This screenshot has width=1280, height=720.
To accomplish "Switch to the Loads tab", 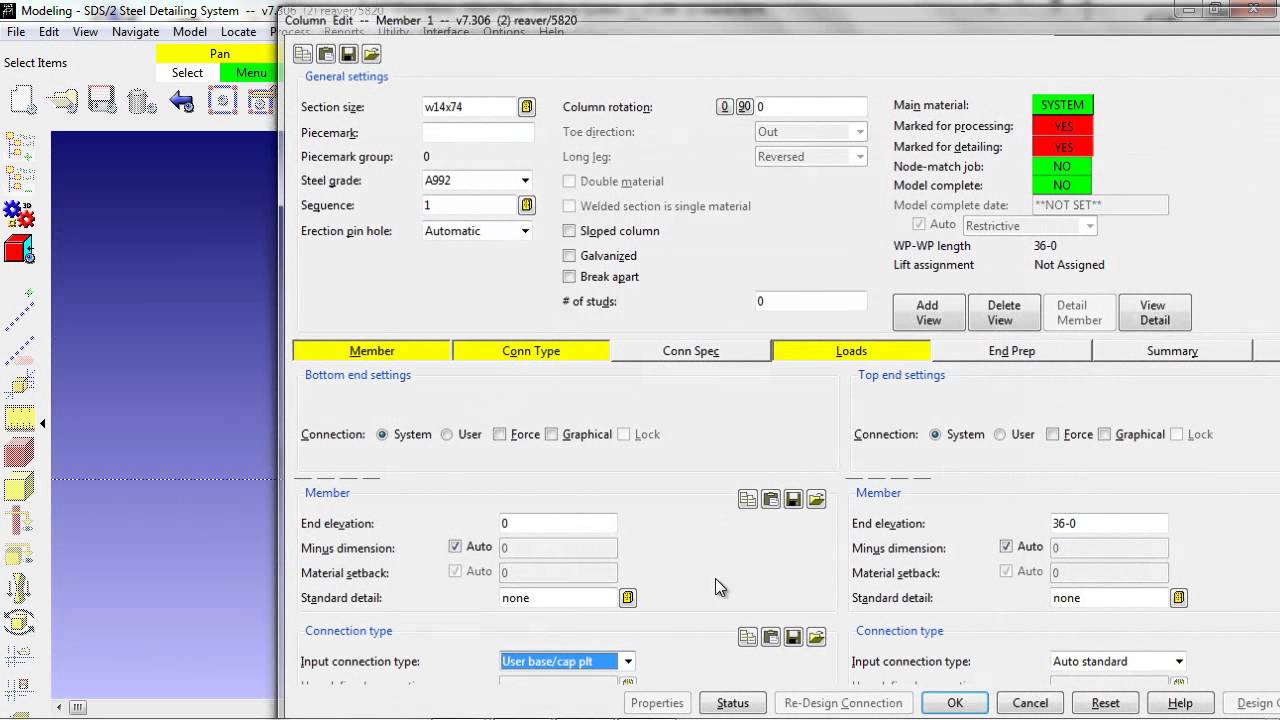I will [x=851, y=351].
